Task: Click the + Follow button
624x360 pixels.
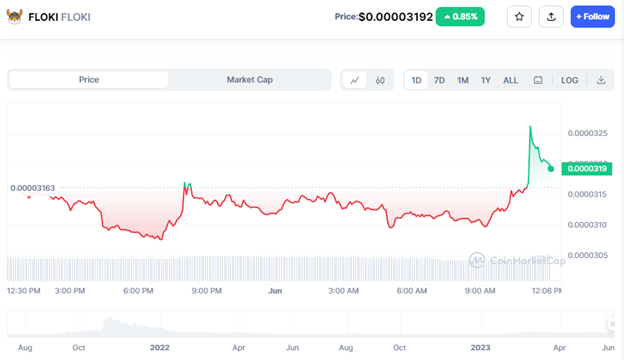Action: tap(593, 17)
